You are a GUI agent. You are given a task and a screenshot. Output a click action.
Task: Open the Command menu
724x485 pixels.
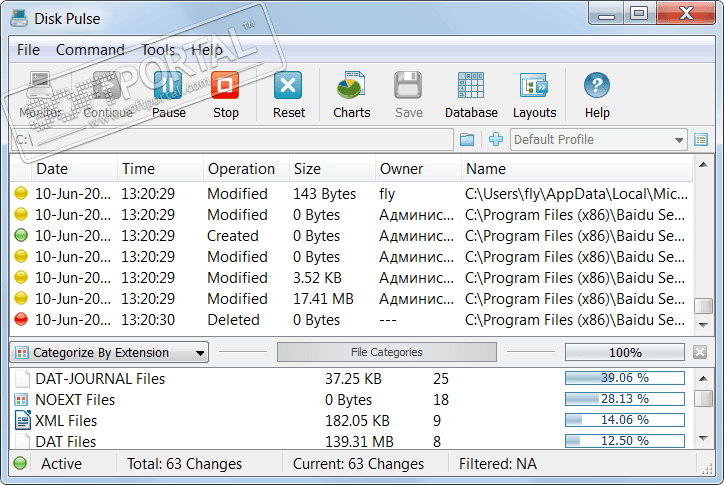pos(90,50)
